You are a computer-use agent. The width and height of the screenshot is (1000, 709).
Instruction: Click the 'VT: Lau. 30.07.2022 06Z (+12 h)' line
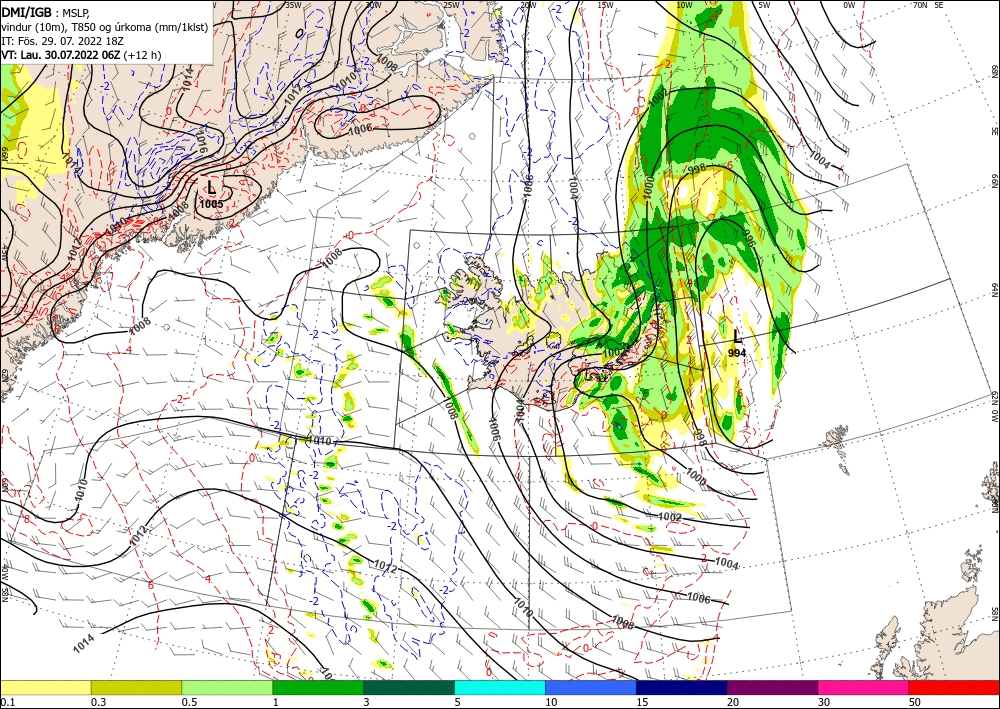(x=81, y=55)
